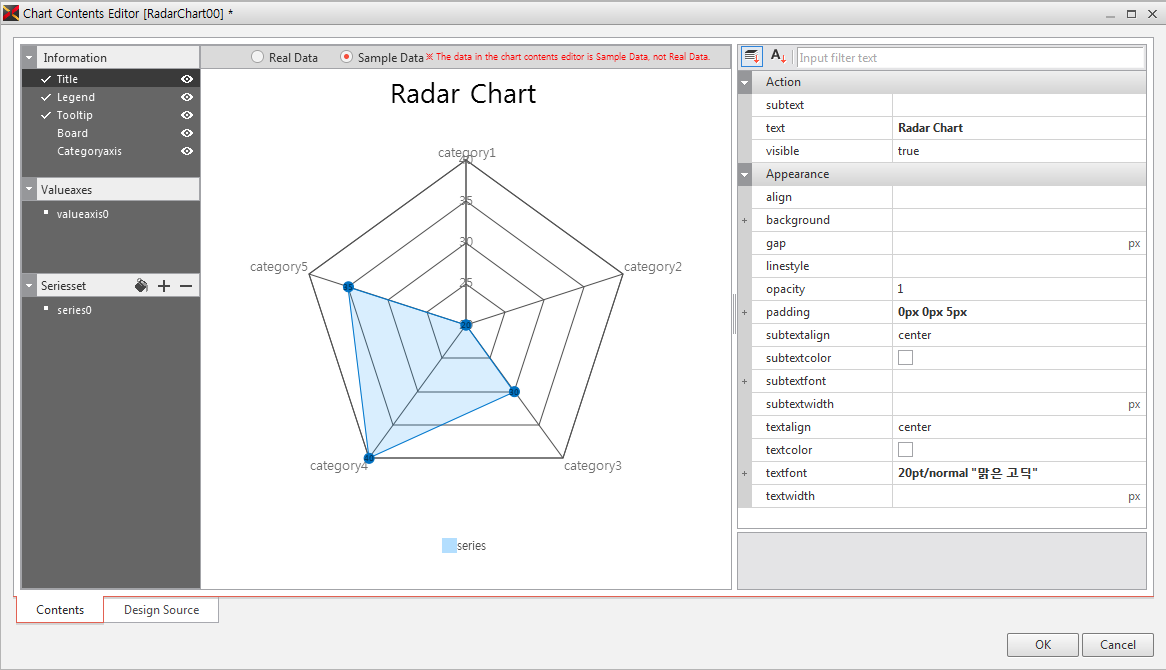
Task: Hide the Legend using its eye icon
Action: tap(187, 97)
